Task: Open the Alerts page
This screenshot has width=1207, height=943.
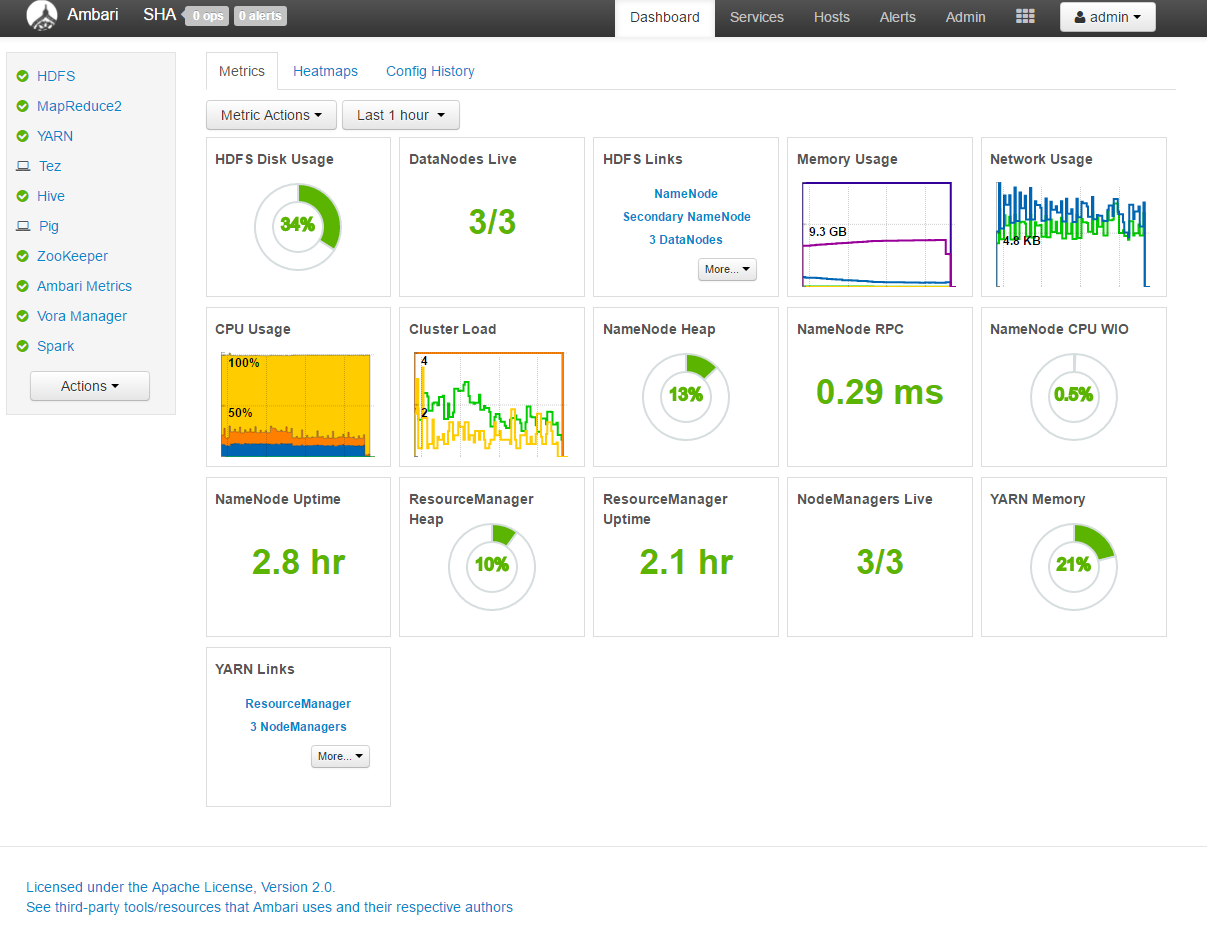Action: pyautogui.click(x=898, y=17)
